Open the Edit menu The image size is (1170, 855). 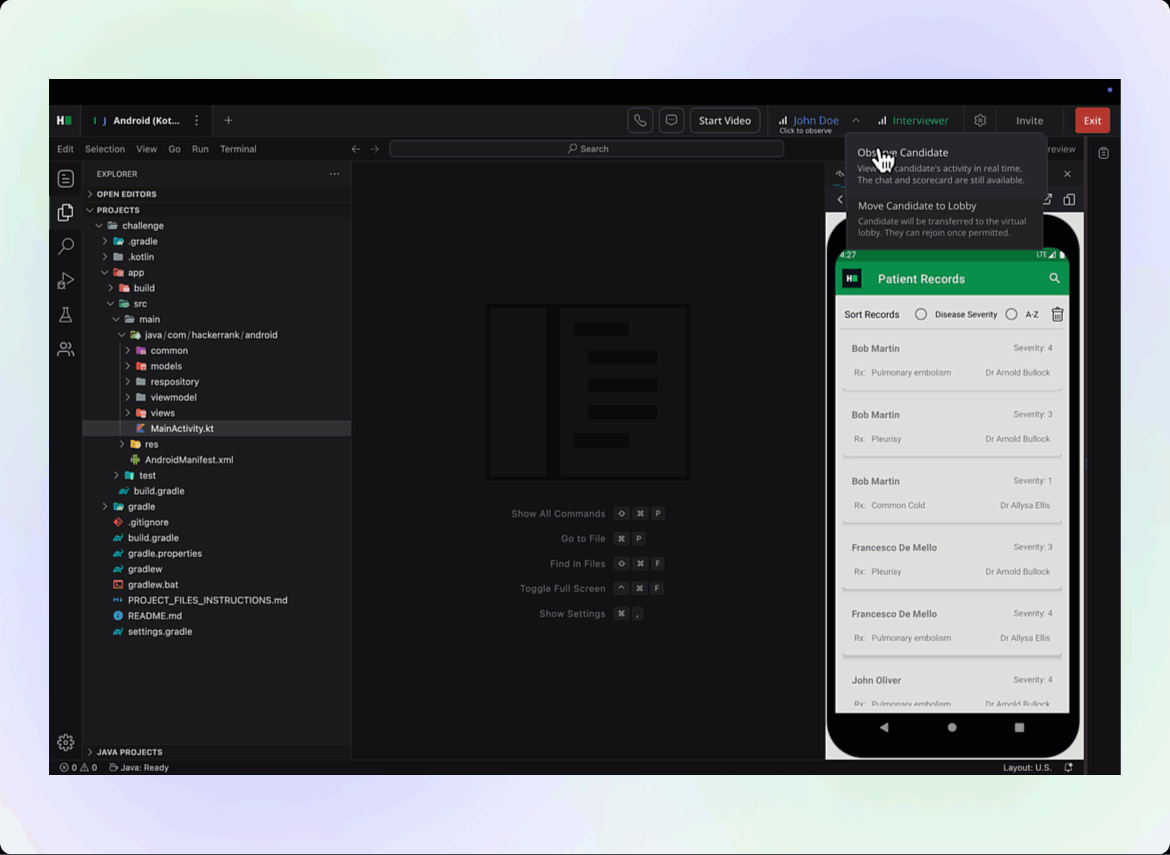65,149
